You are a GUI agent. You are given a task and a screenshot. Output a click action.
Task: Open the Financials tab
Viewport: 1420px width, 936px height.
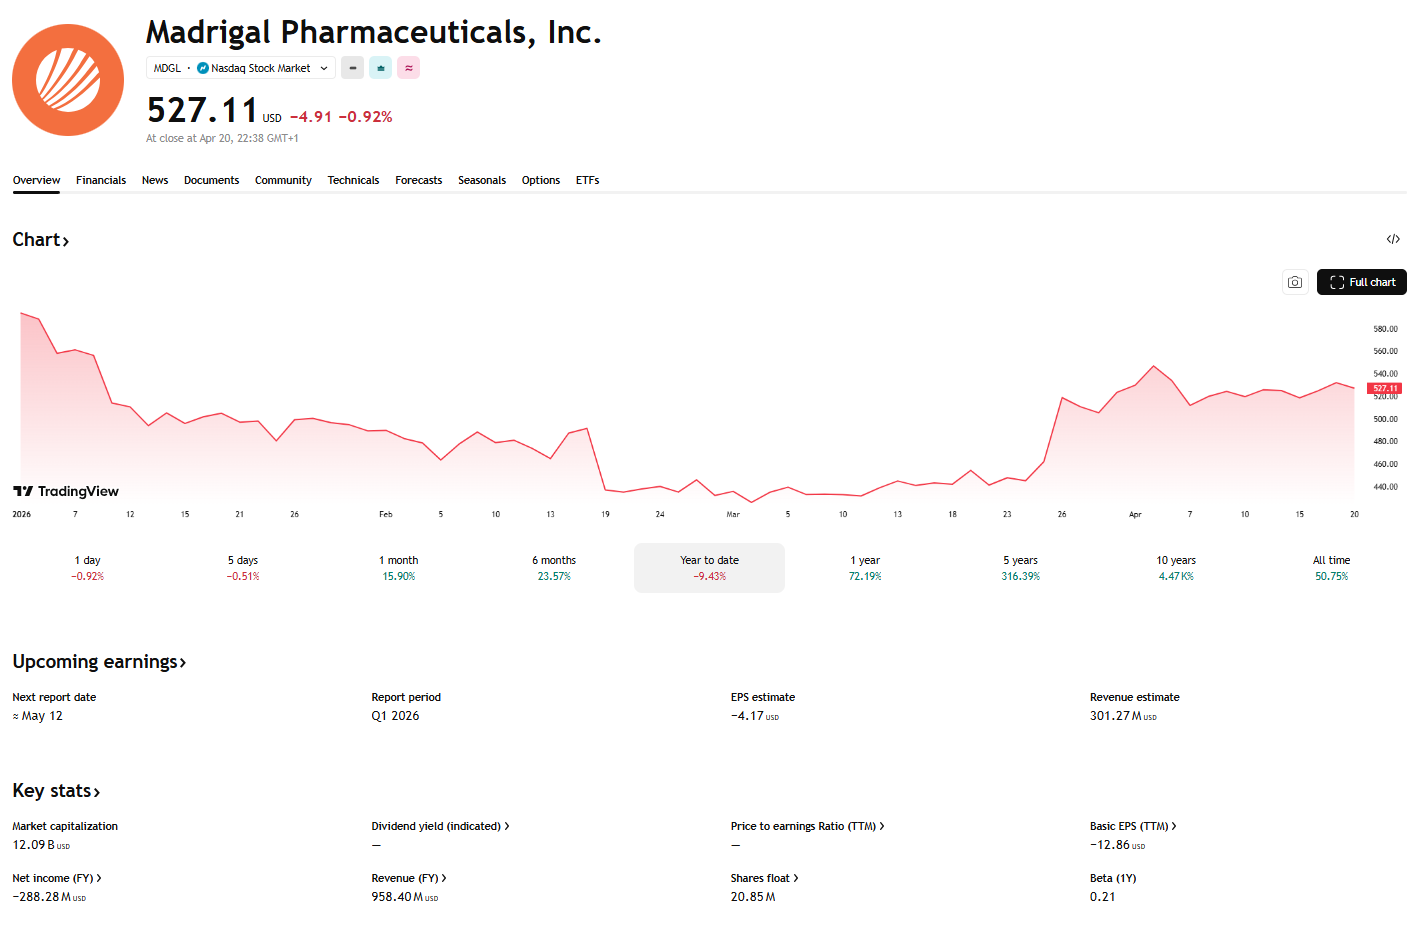101,180
